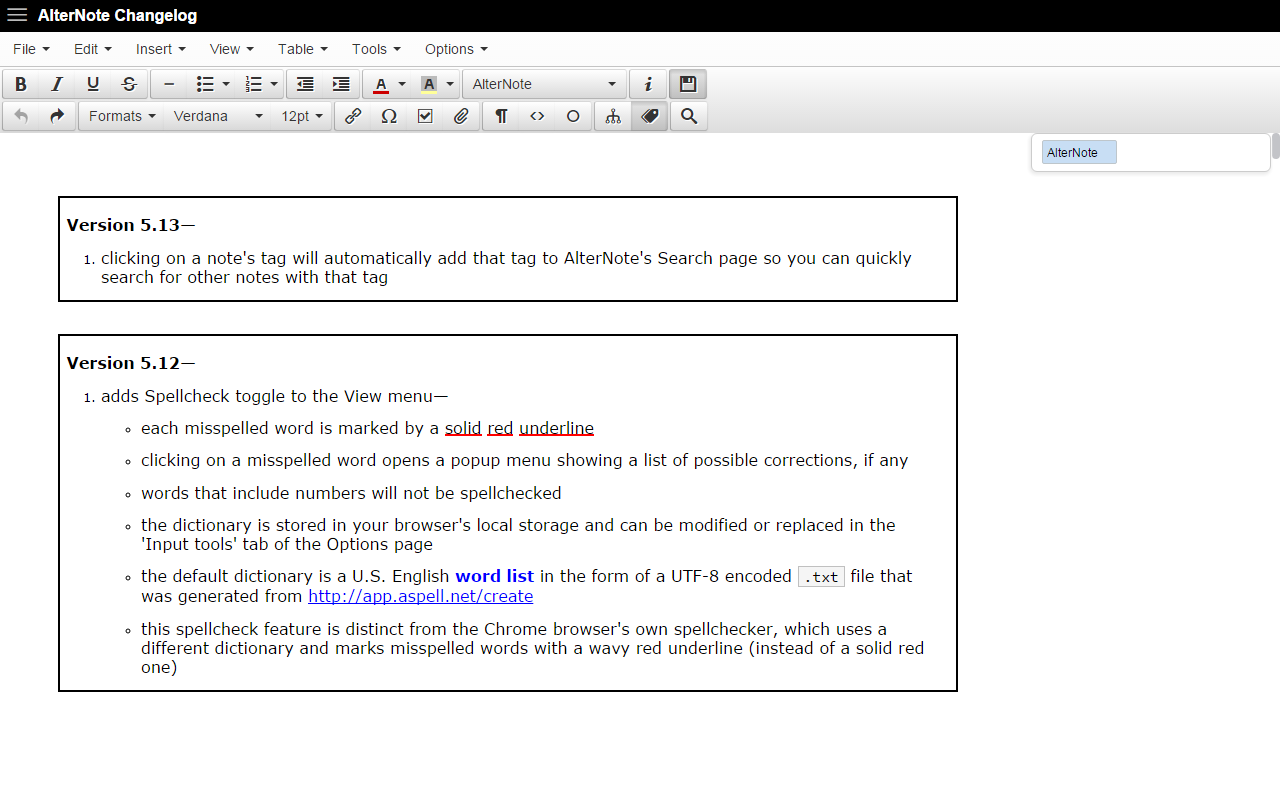
Task: Click the bold blue 'word list' link
Action: 494,576
